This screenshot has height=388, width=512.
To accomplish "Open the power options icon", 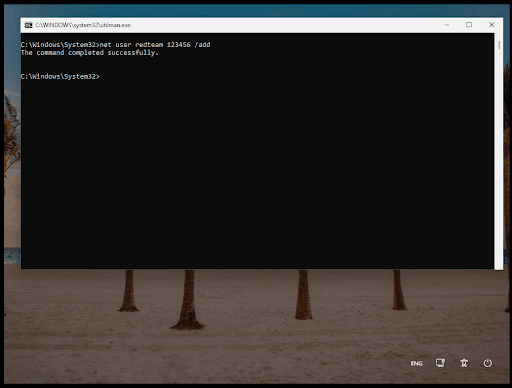I will [488, 363].
